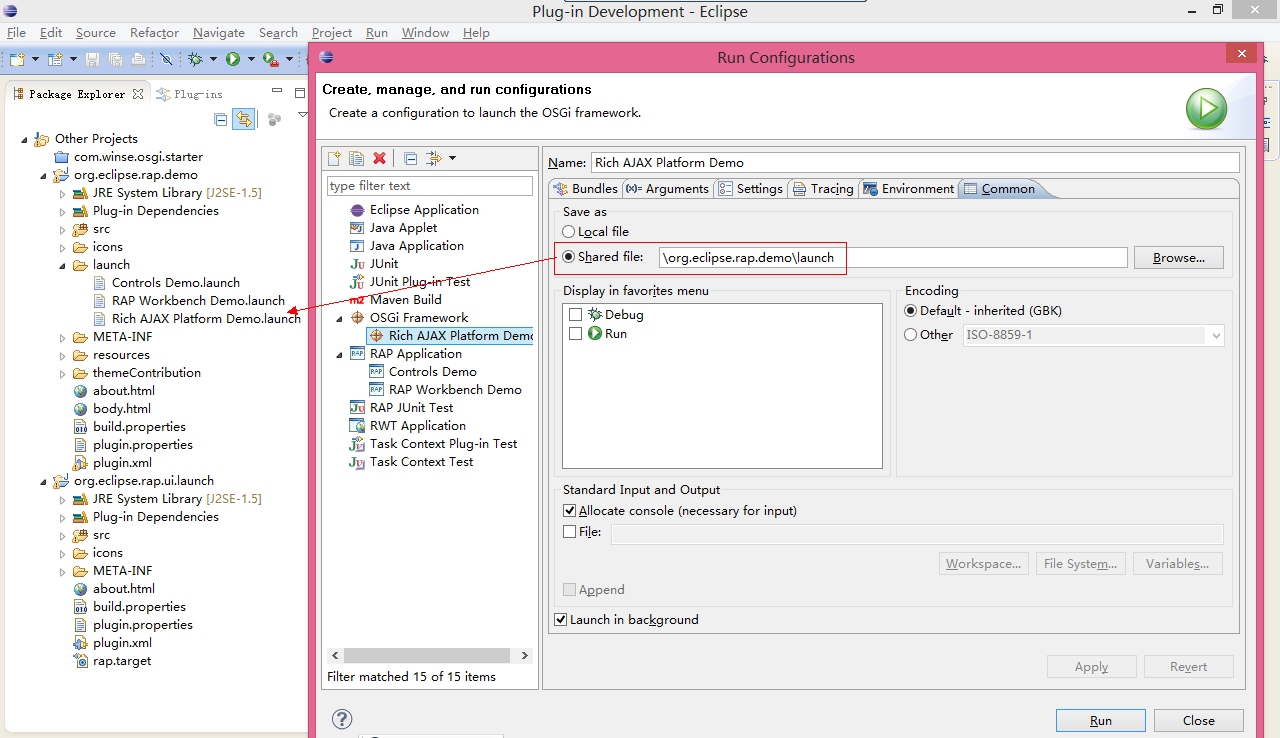This screenshot has width=1280, height=738.
Task: Click Collapse All in Package Explorer
Action: click(x=221, y=120)
